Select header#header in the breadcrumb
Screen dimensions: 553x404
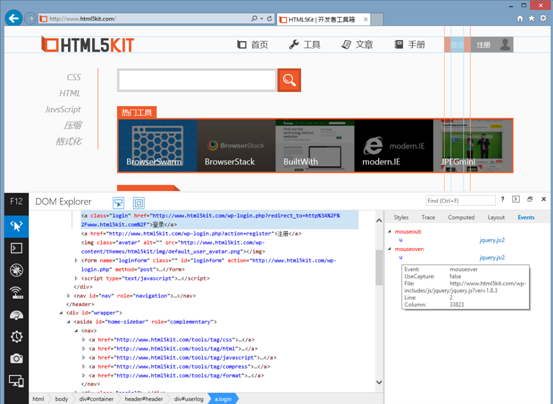(144, 399)
